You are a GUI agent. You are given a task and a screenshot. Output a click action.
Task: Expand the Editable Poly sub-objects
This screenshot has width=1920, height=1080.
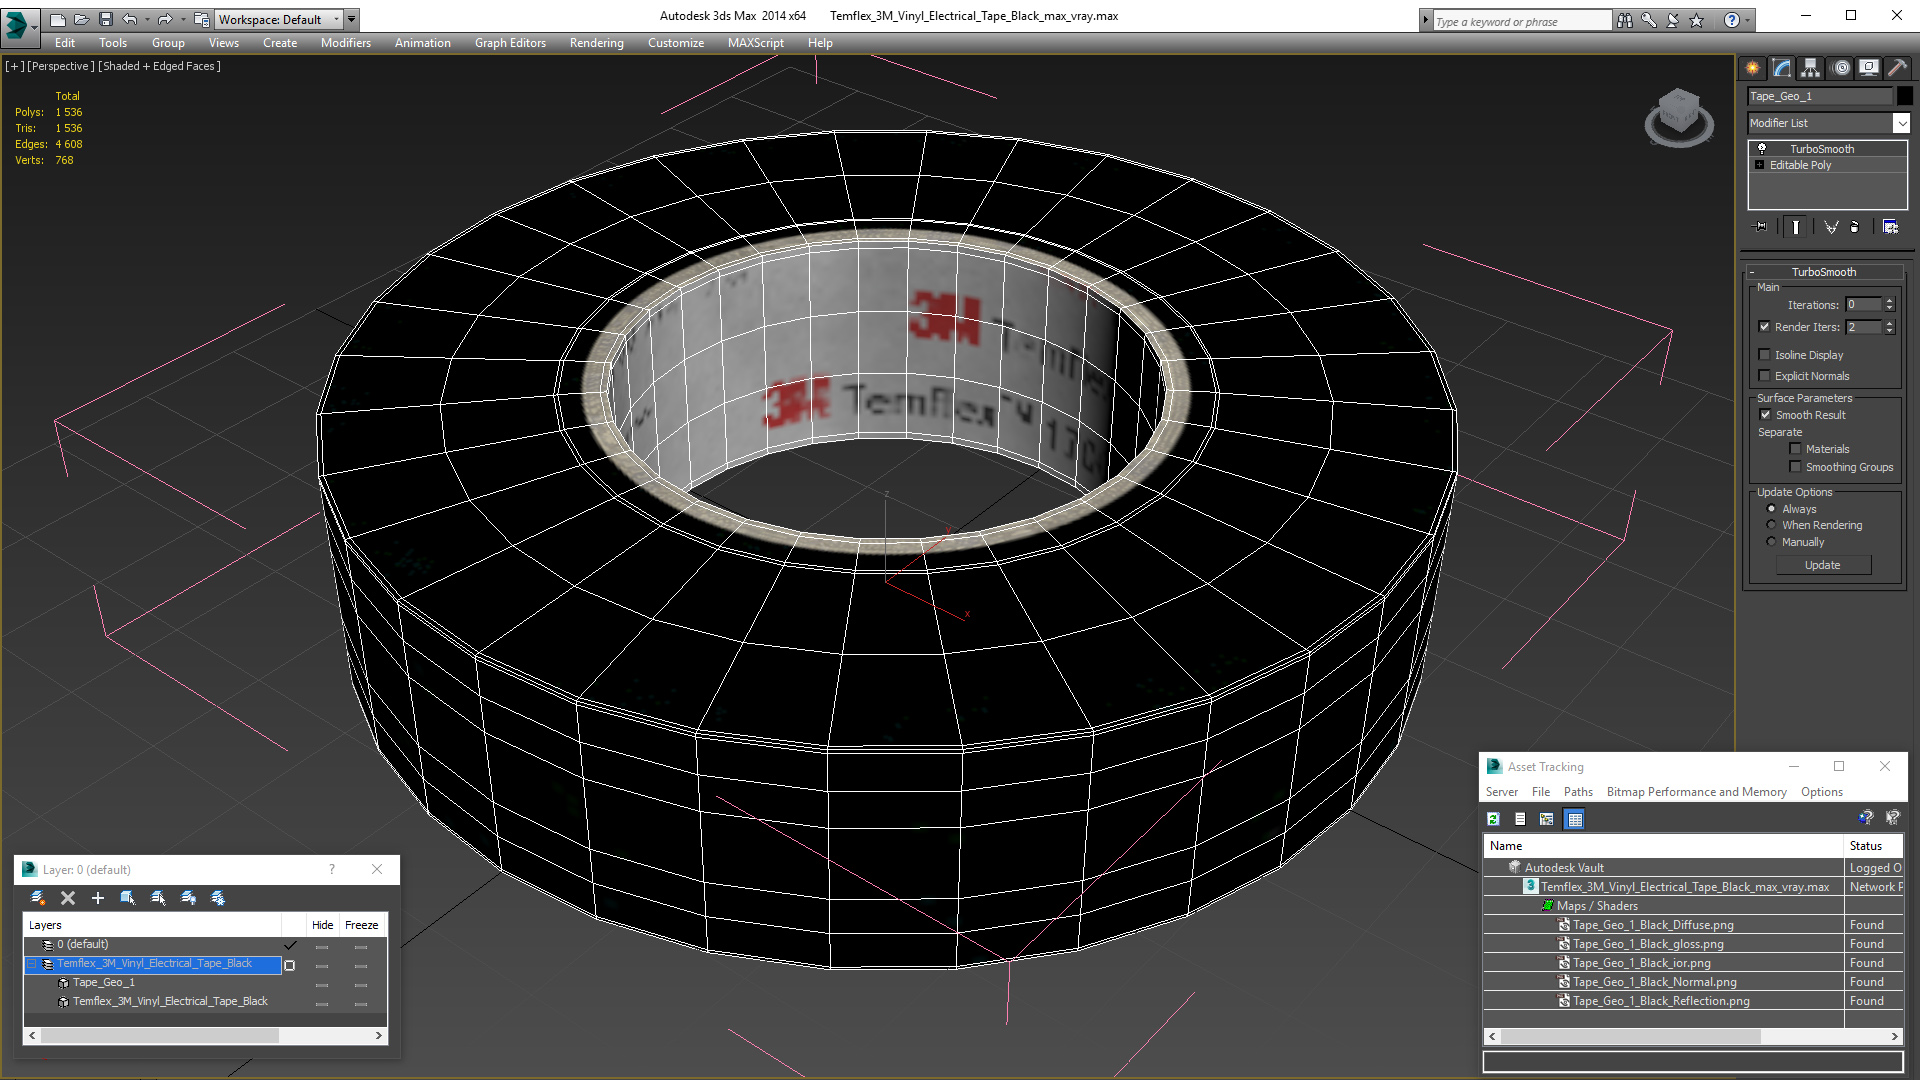(x=1760, y=165)
